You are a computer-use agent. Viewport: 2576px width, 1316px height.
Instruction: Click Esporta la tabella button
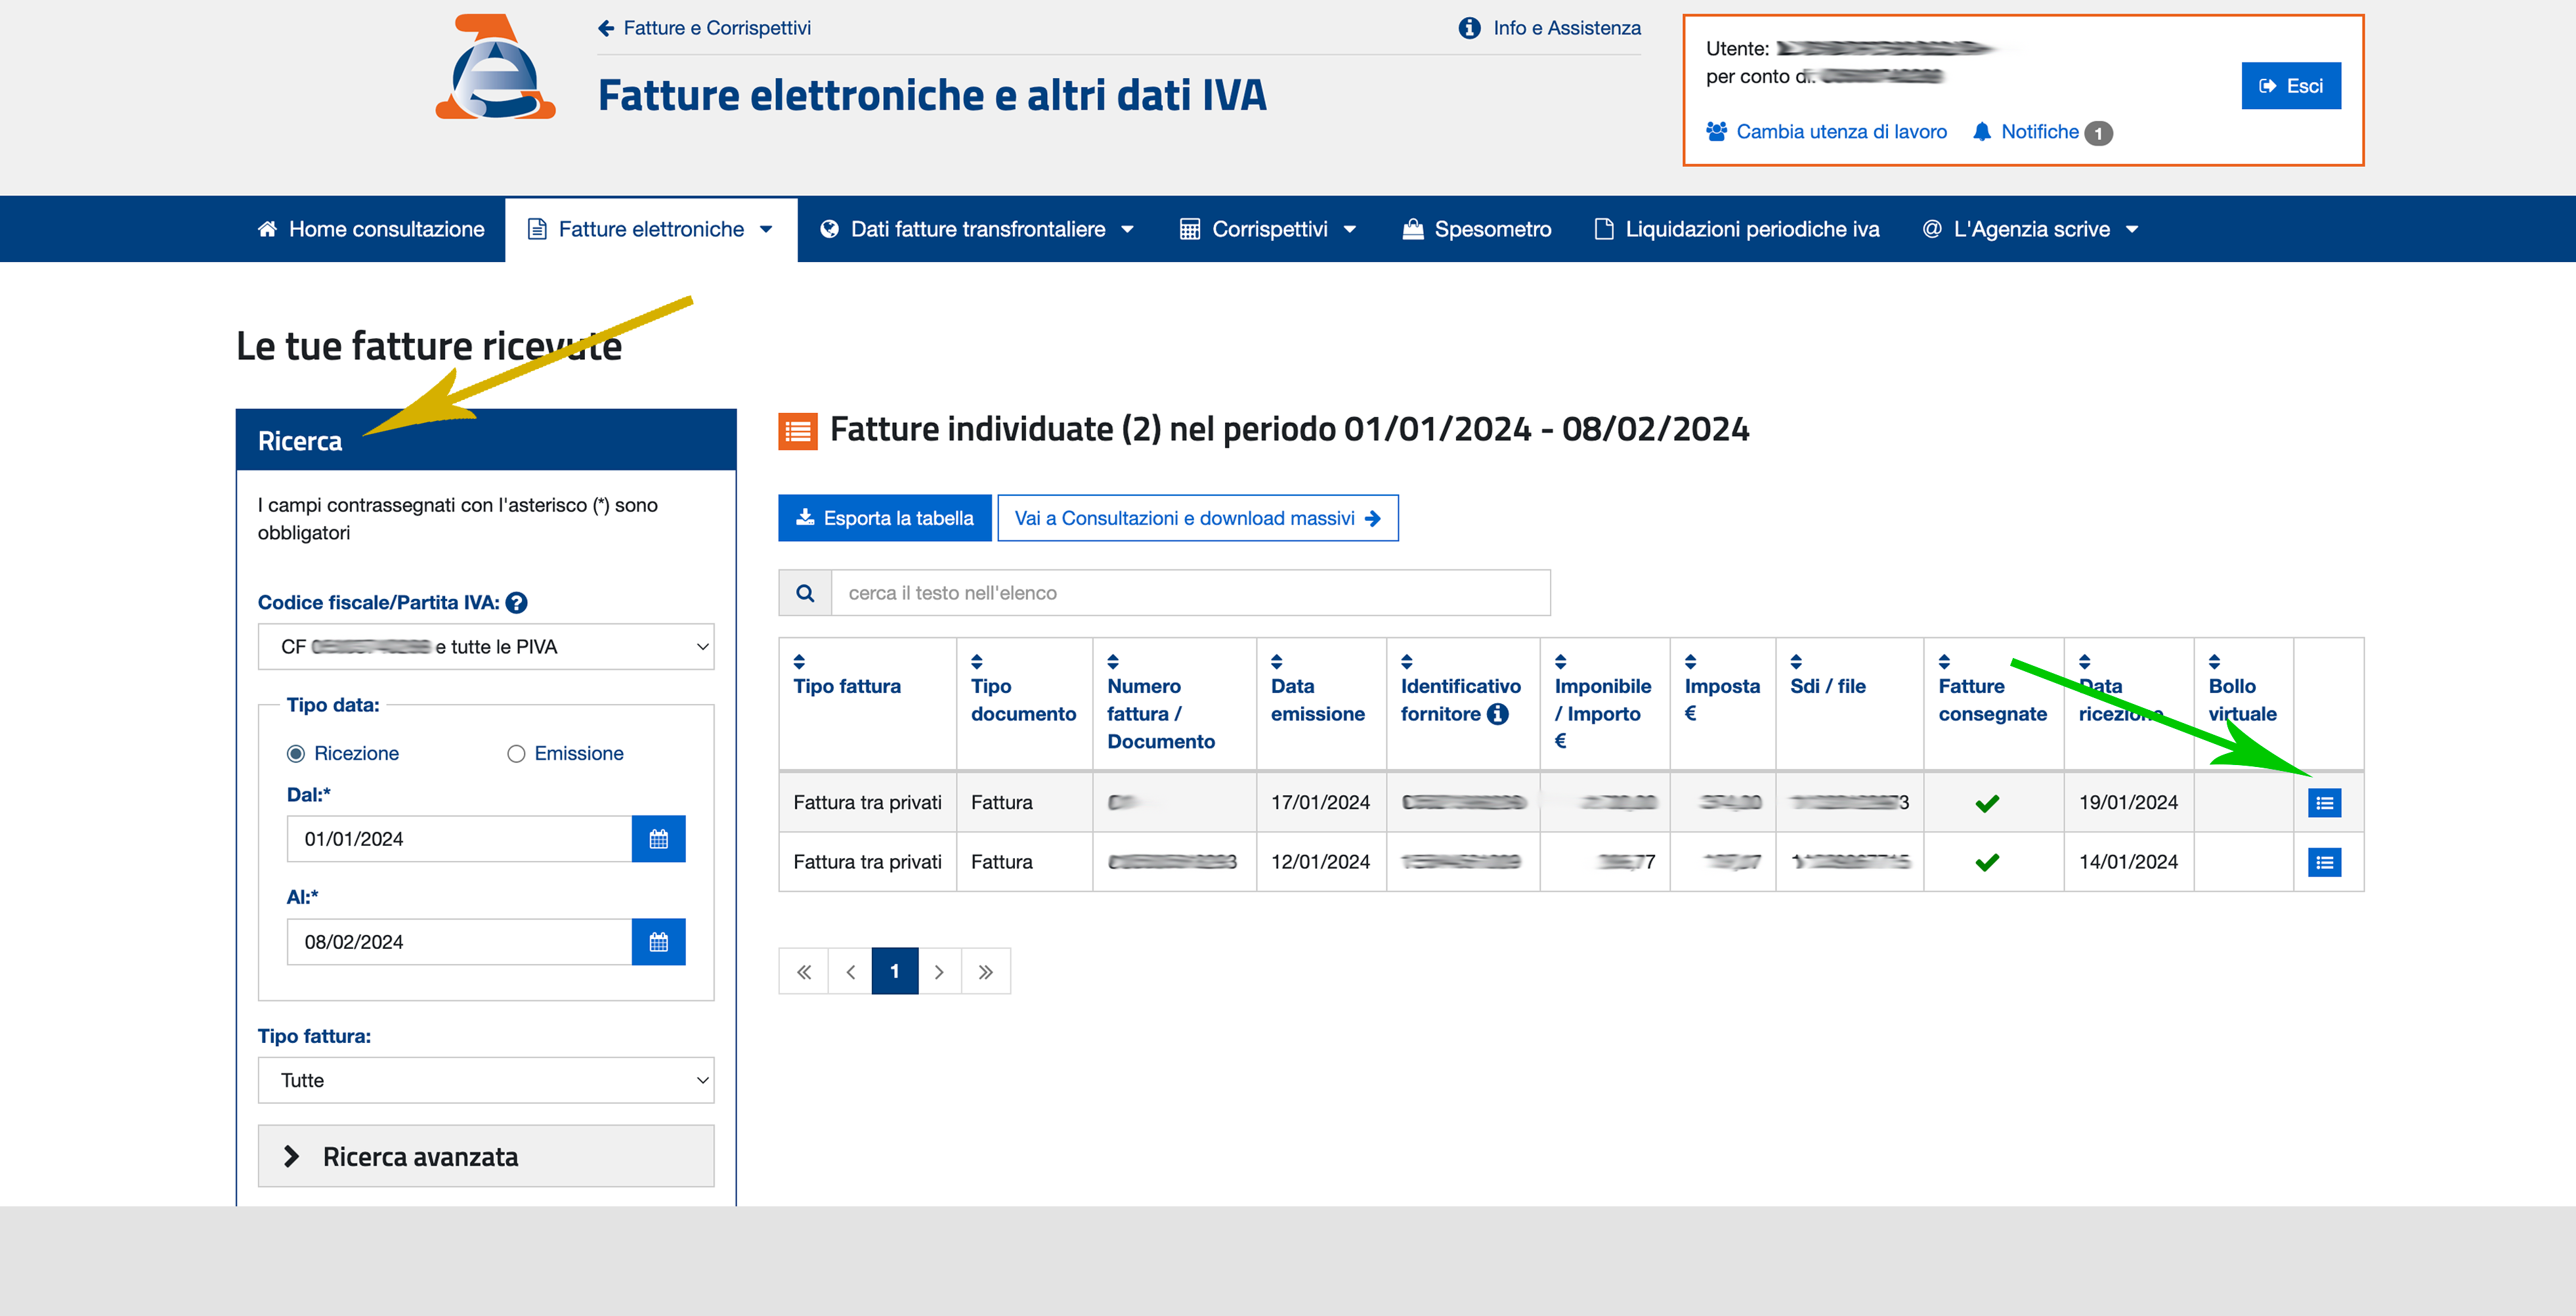point(884,518)
